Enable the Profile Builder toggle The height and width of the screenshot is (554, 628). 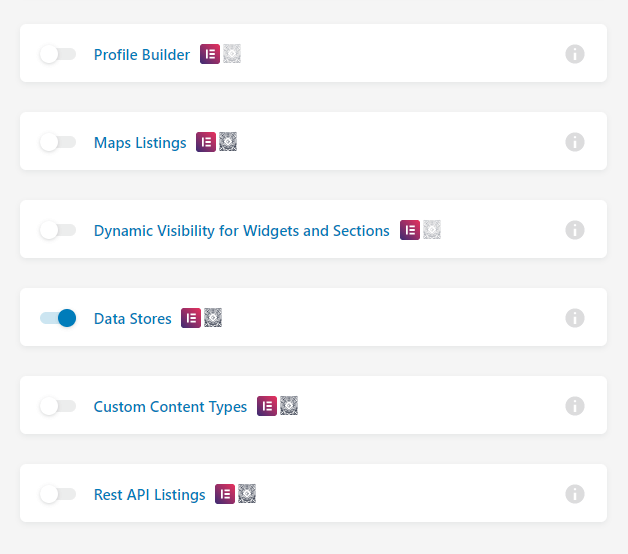click(58, 54)
